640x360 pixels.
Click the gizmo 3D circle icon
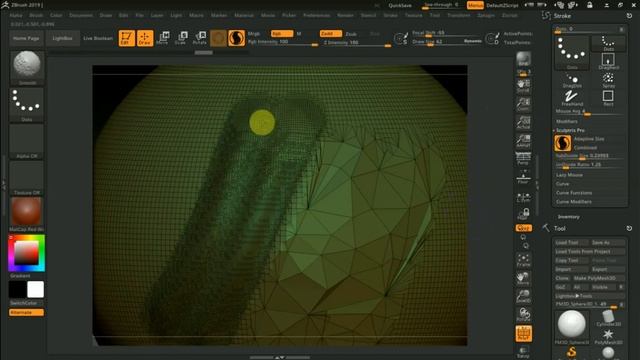click(218, 38)
